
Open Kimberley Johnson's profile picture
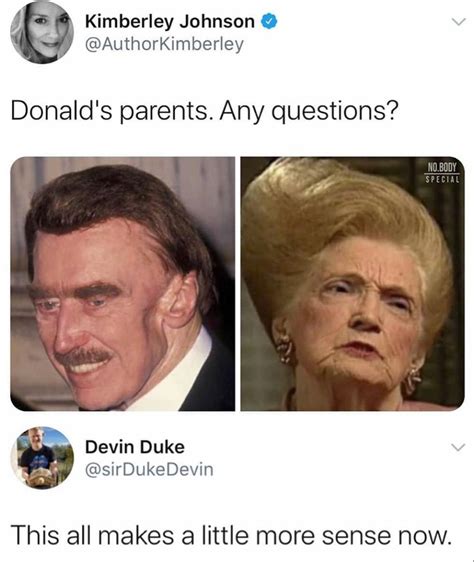click(42, 32)
